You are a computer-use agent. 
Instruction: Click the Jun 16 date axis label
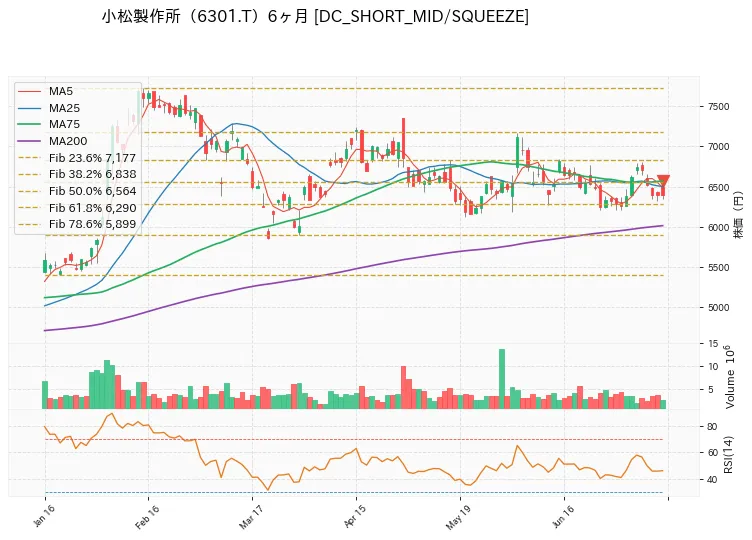563,517
